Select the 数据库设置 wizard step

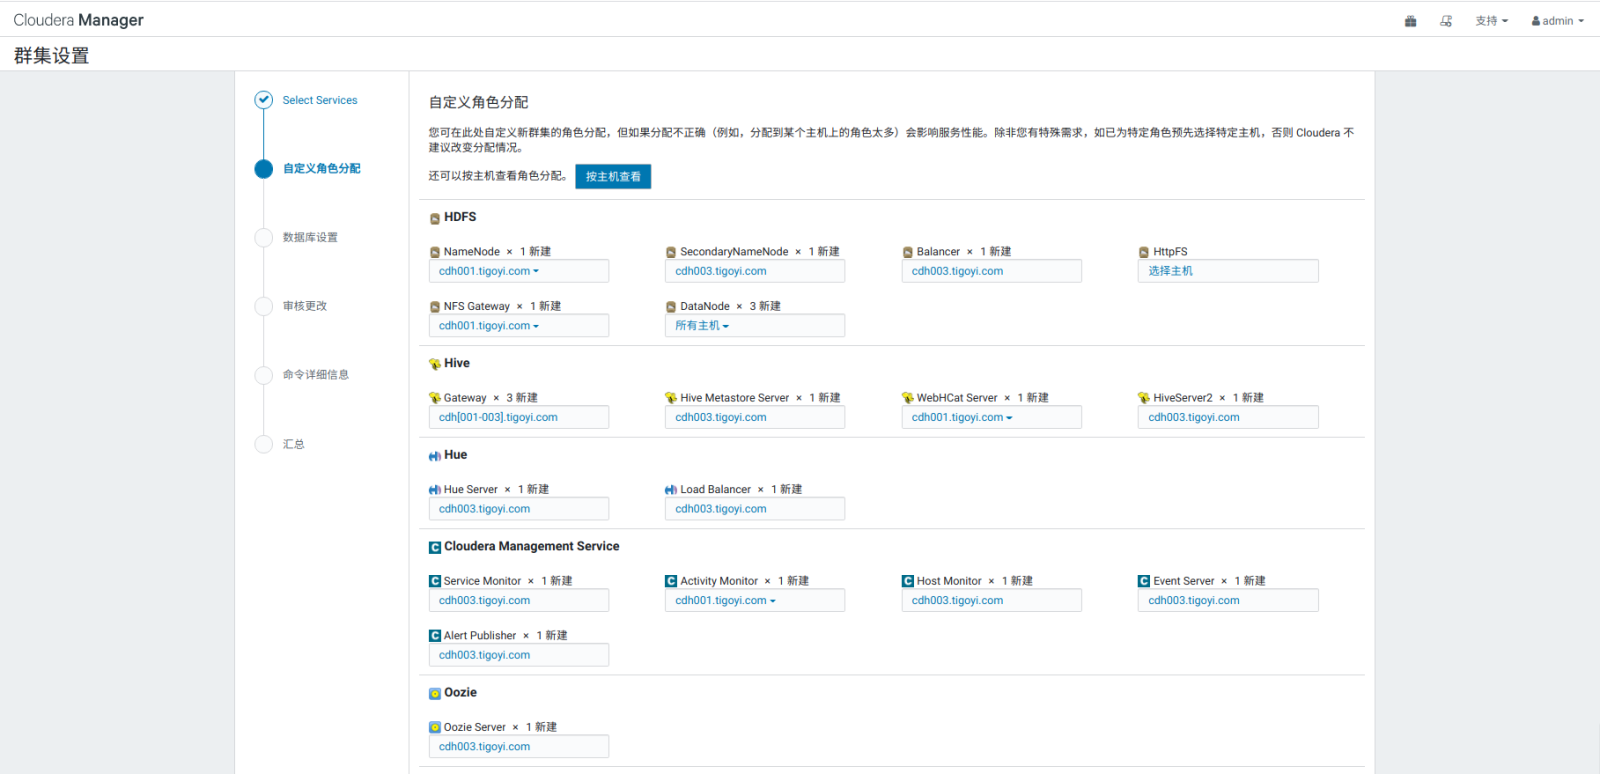point(310,237)
